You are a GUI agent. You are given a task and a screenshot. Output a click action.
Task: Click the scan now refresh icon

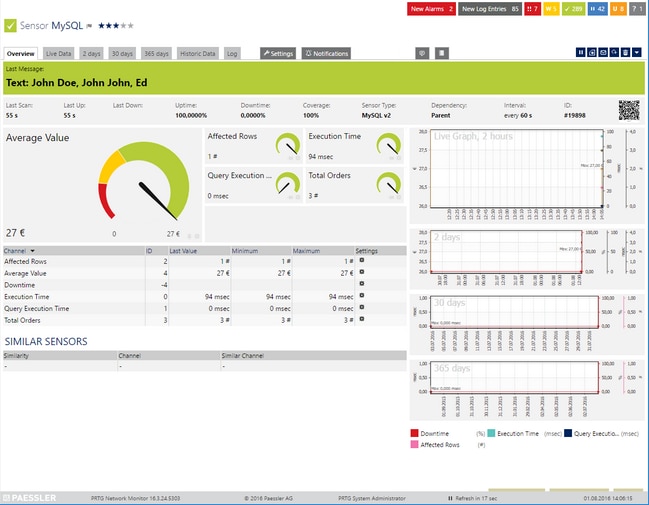tap(614, 52)
